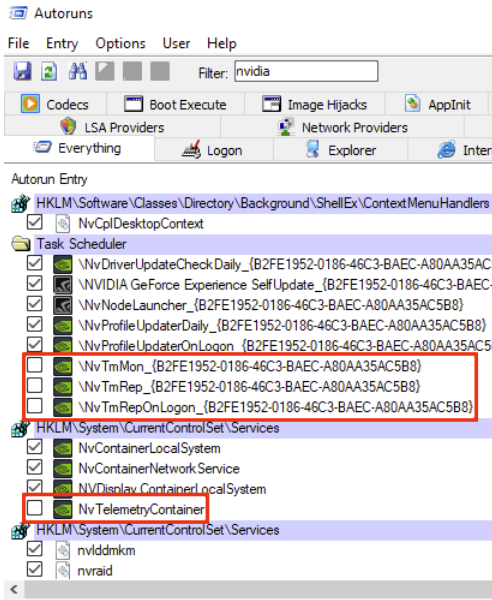Select the NvProfileUpdaterOnLogon task entry
This screenshot has width=492, height=600.
(x=285, y=346)
